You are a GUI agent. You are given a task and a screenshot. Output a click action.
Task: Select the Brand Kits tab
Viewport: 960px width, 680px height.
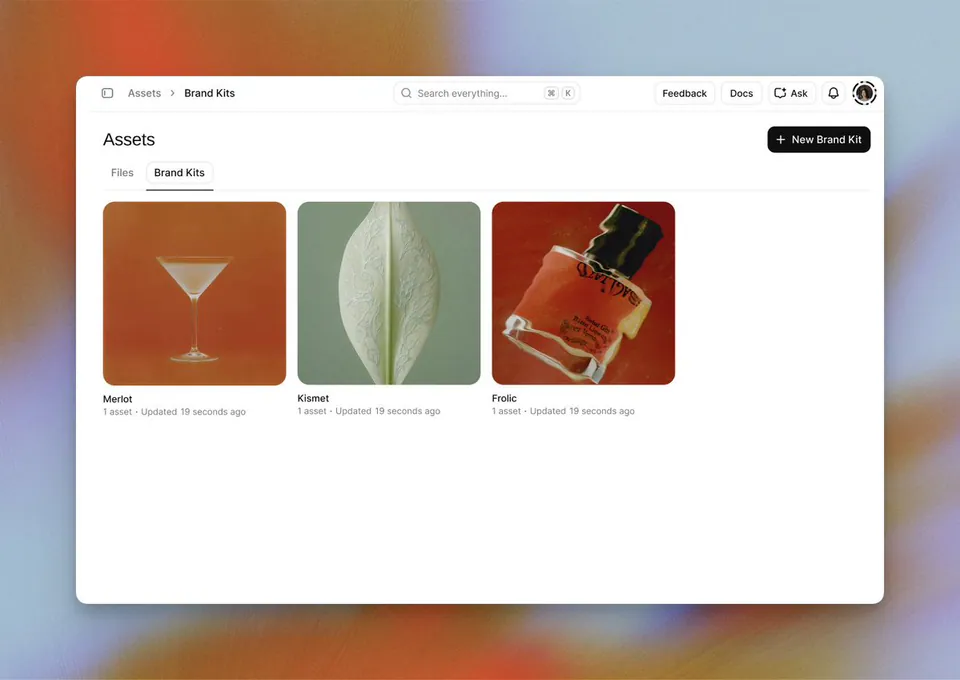pyautogui.click(x=179, y=173)
